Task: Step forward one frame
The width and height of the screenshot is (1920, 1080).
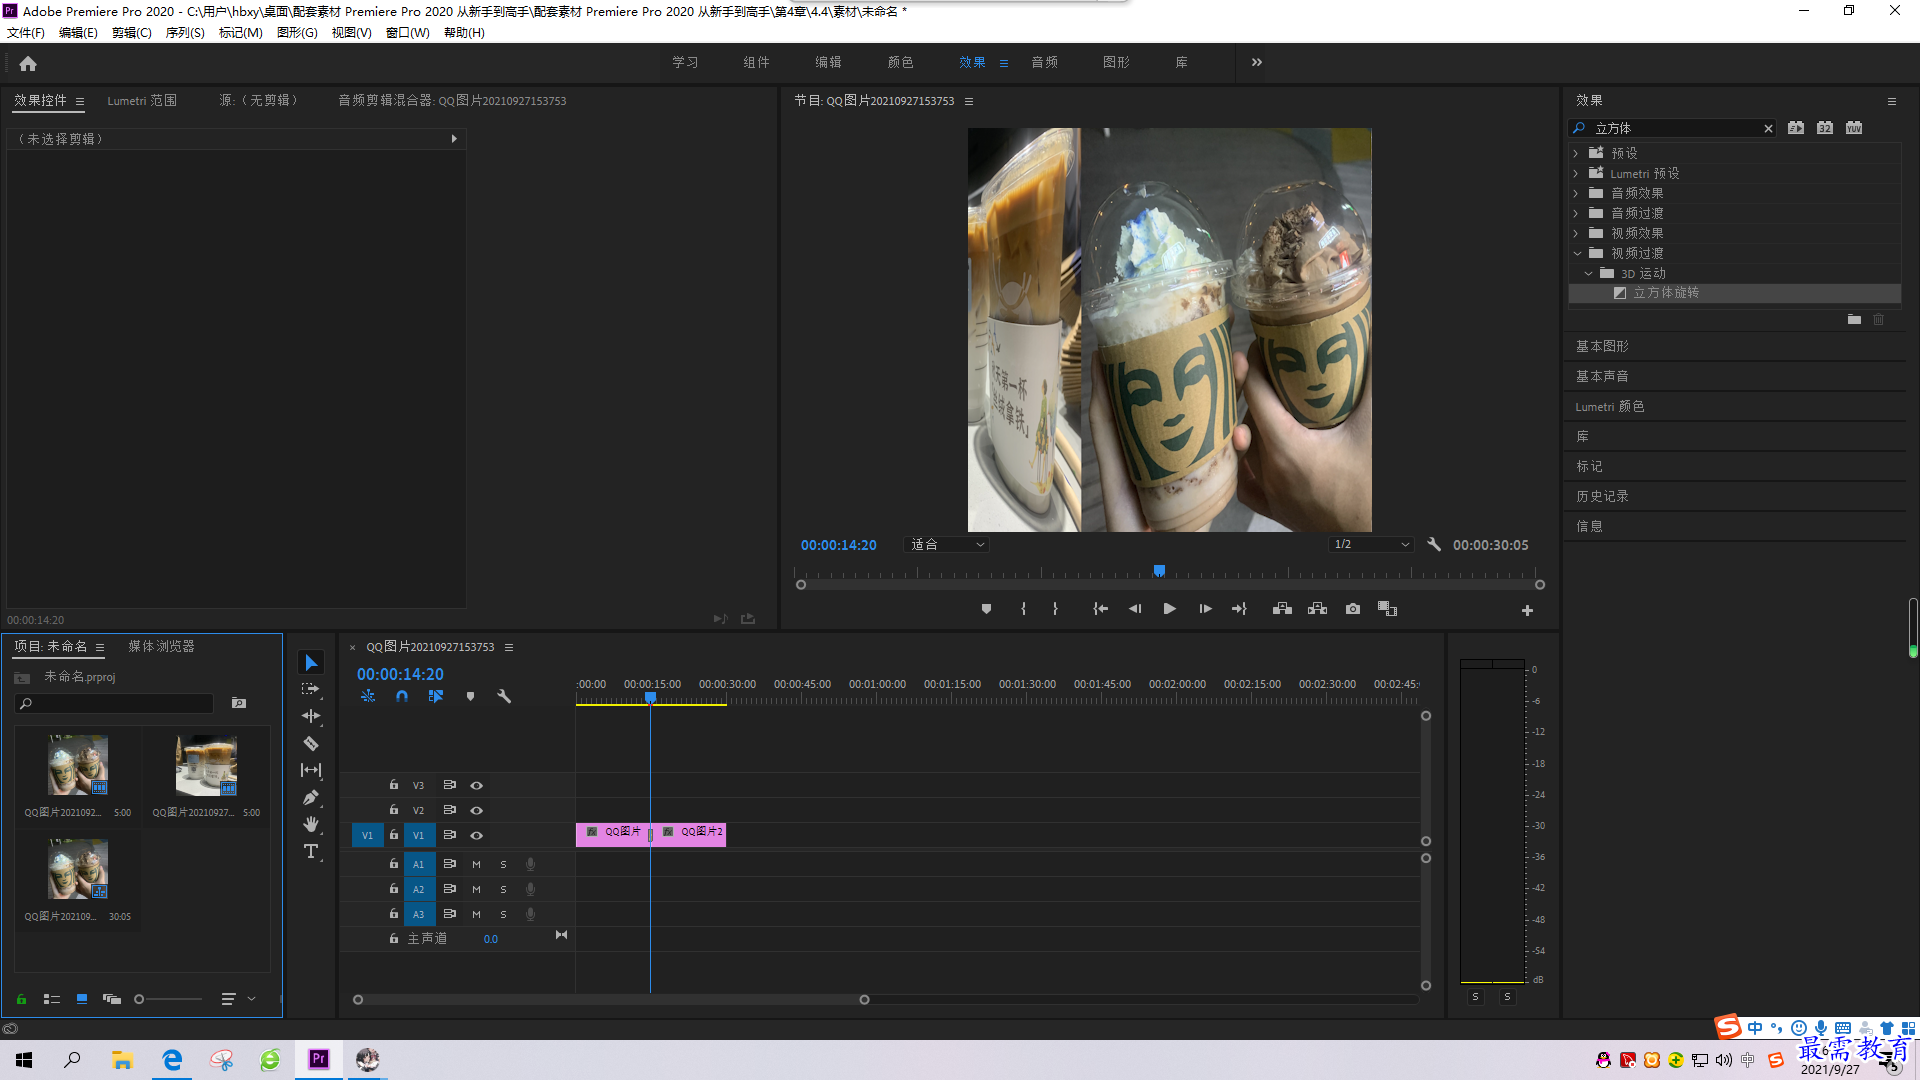Action: (1205, 609)
